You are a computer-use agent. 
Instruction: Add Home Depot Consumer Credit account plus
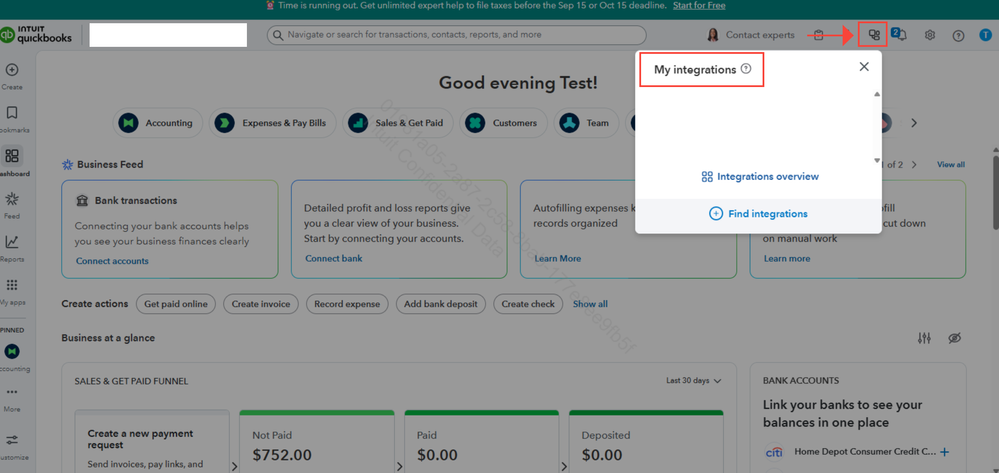pyautogui.click(x=945, y=452)
